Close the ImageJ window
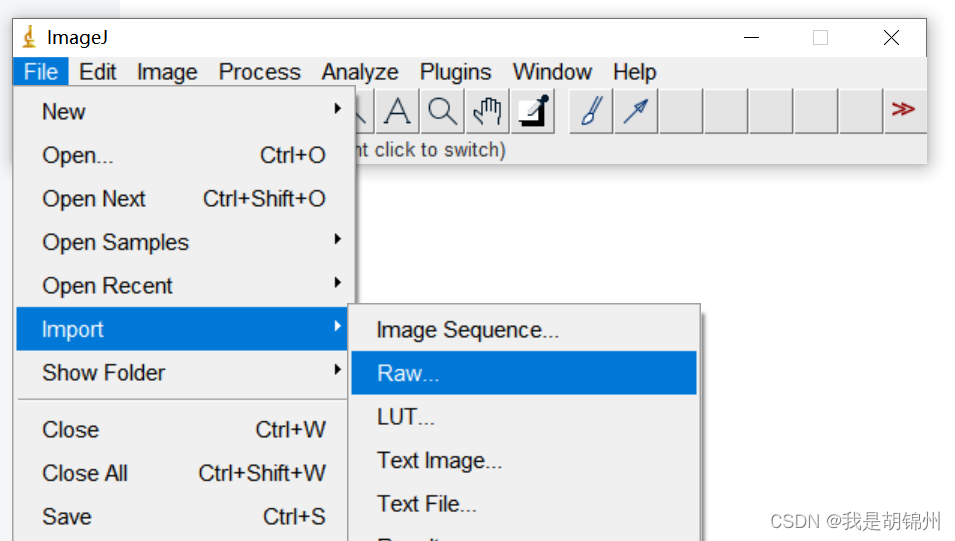This screenshot has width=955, height=541. [x=891, y=38]
